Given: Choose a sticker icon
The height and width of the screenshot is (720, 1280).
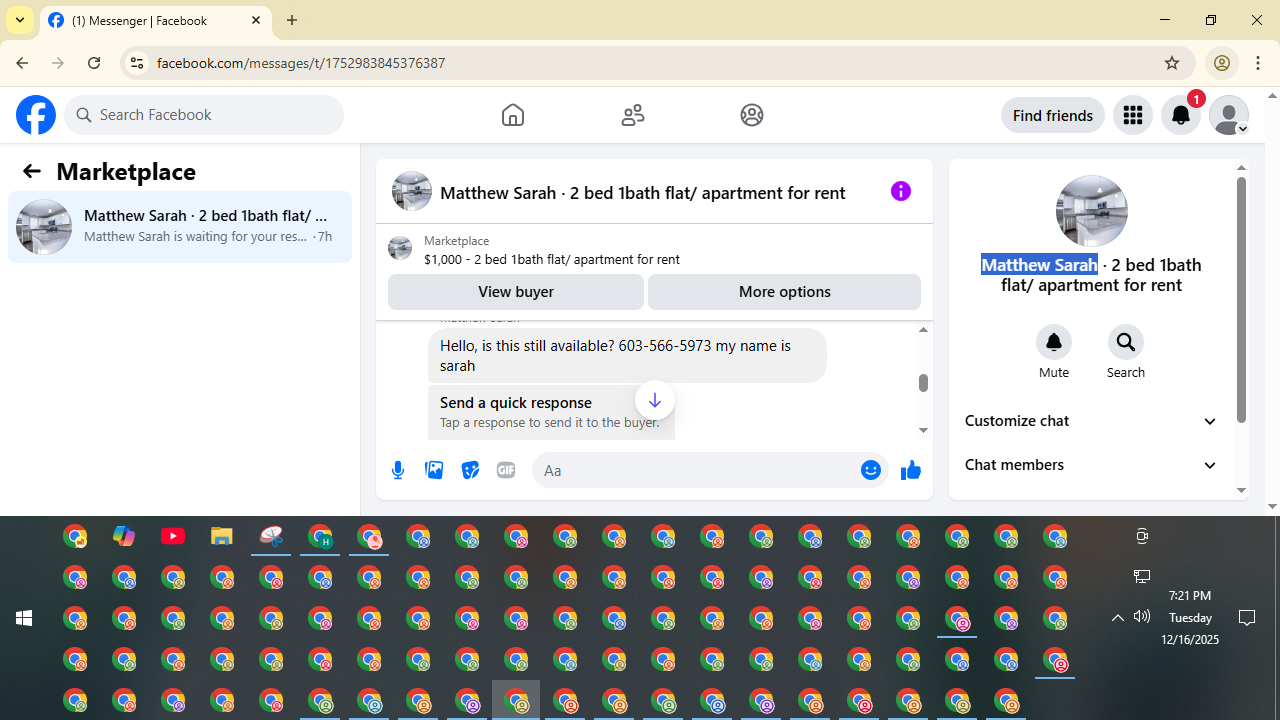Looking at the screenshot, I should (x=470, y=470).
